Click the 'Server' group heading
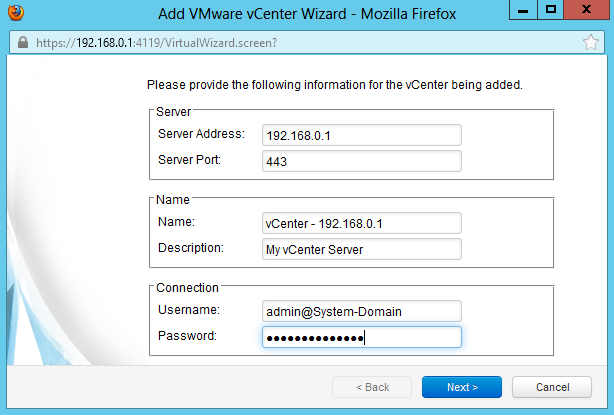Image resolution: width=614 pixels, height=415 pixels. coord(173,112)
